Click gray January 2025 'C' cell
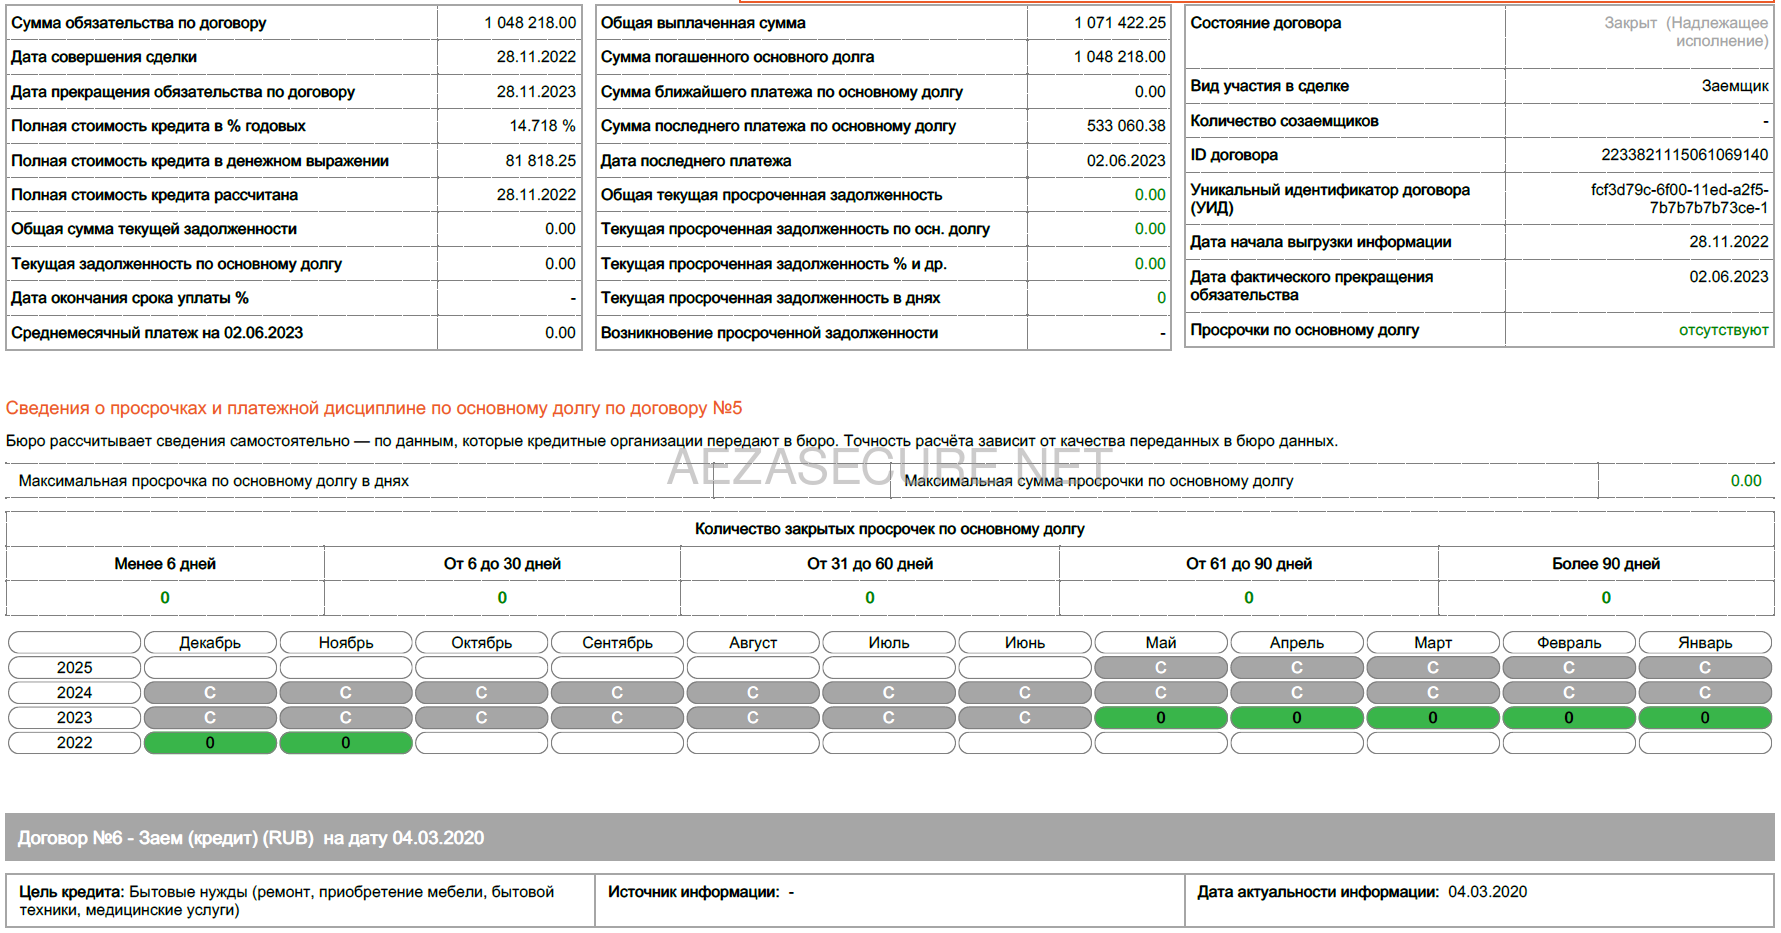The image size is (1781, 933). [1705, 668]
